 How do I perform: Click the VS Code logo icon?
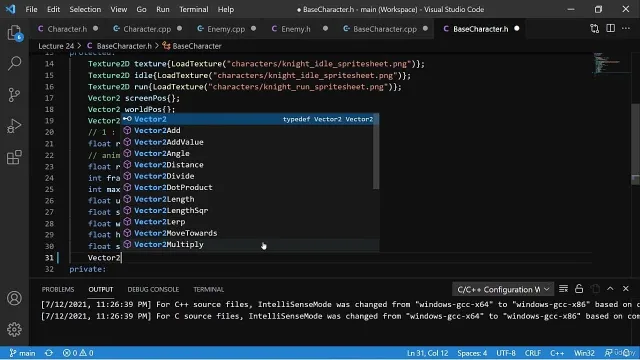[x=11, y=9]
